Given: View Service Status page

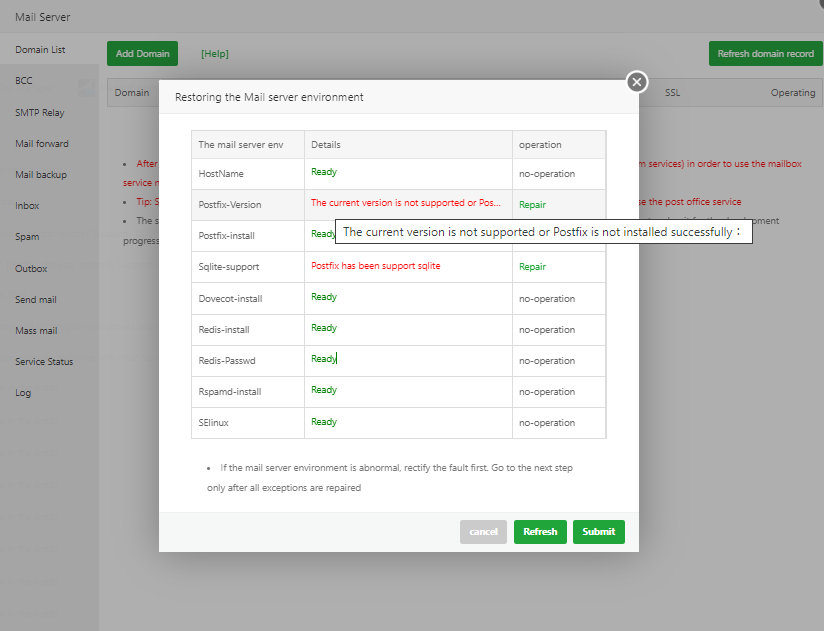Looking at the screenshot, I should [x=44, y=362].
